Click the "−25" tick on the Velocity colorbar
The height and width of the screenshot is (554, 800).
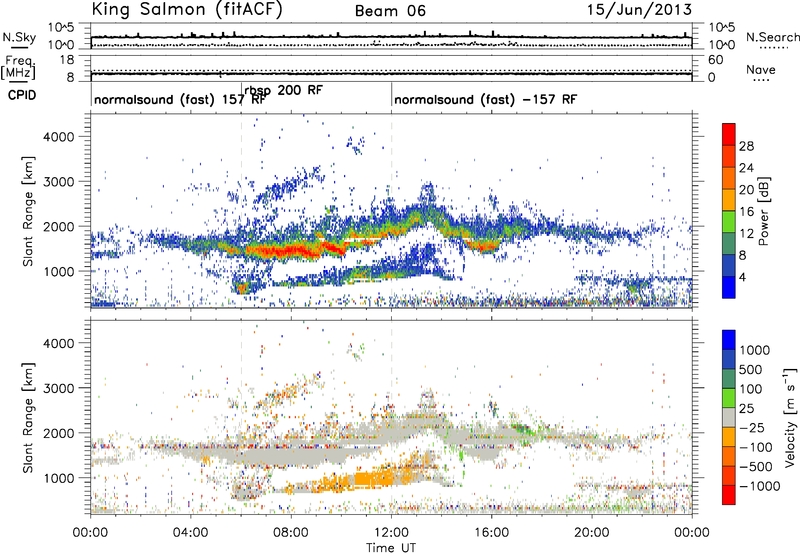click(x=752, y=427)
